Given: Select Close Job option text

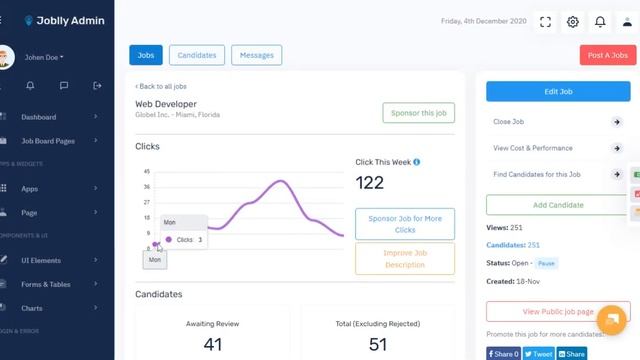Looking at the screenshot, I should coord(508,122).
